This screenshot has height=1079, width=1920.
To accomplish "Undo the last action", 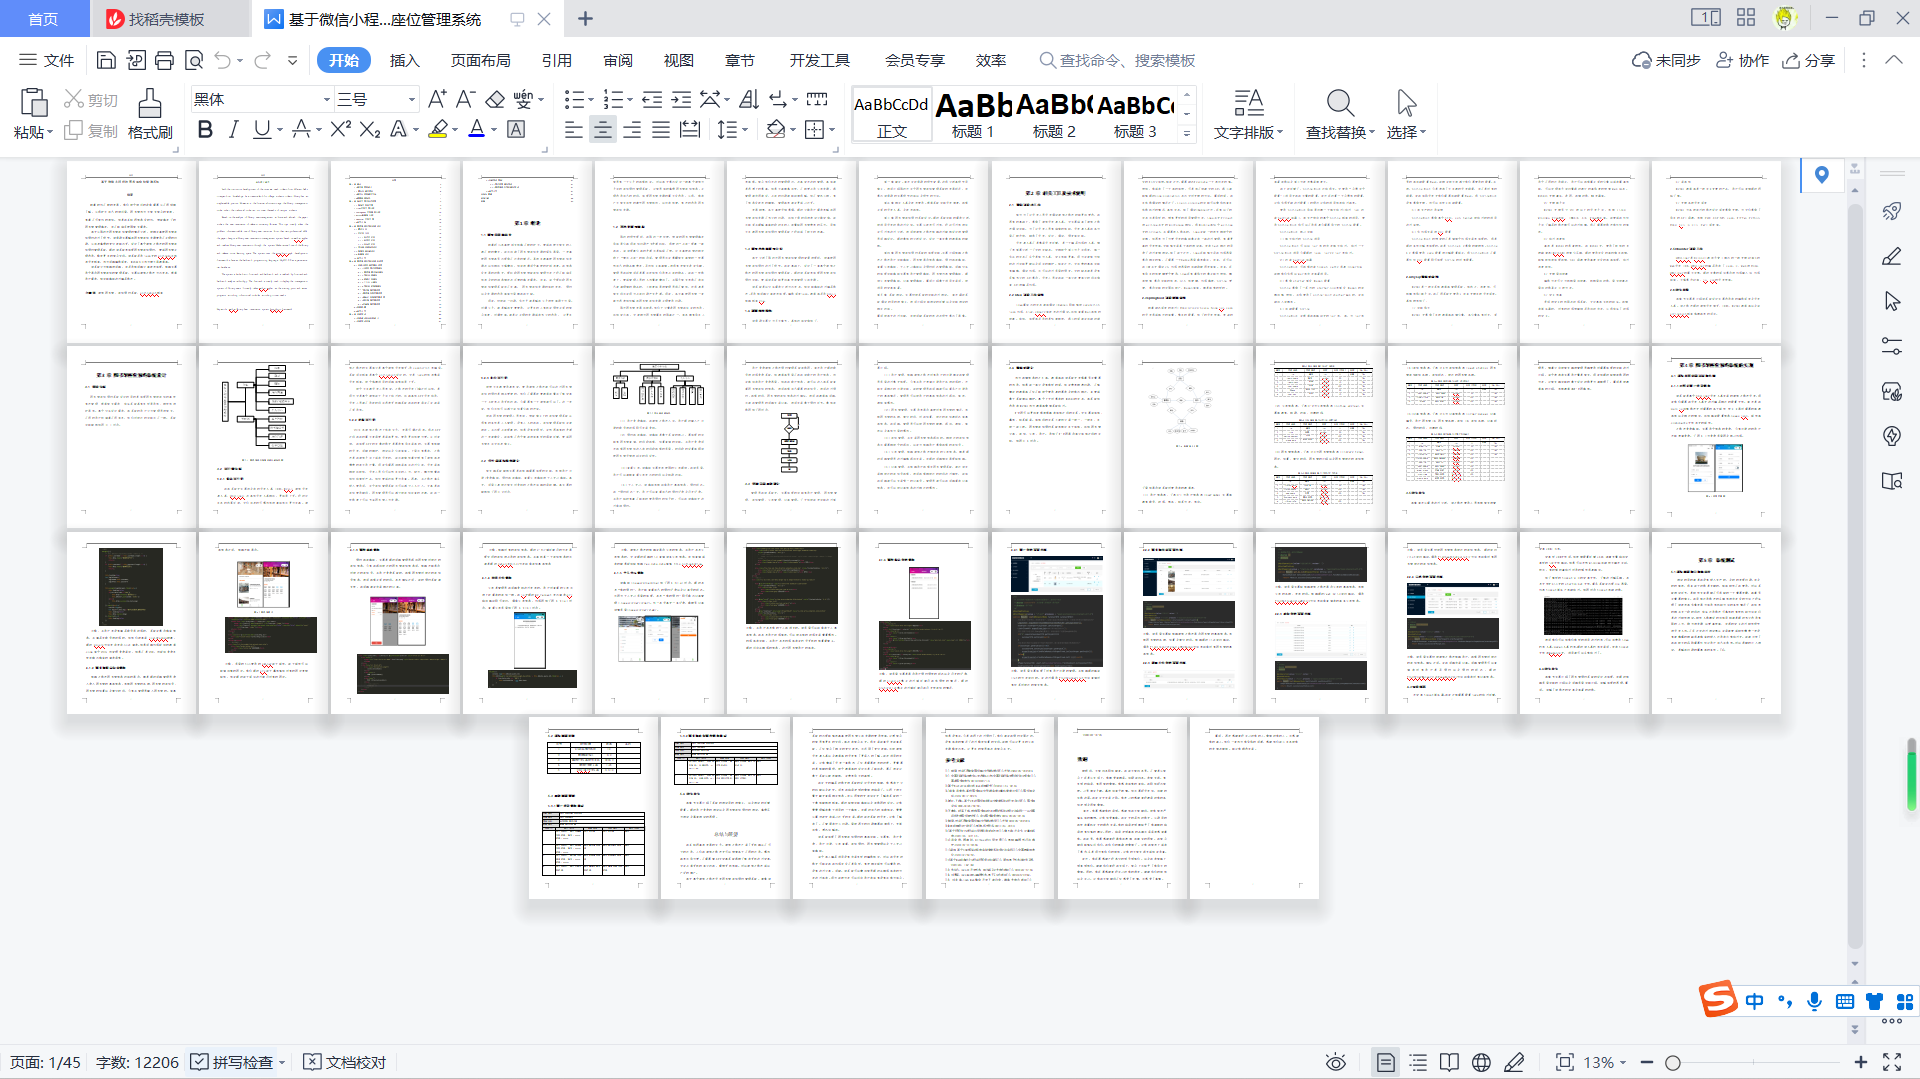I will tap(222, 60).
